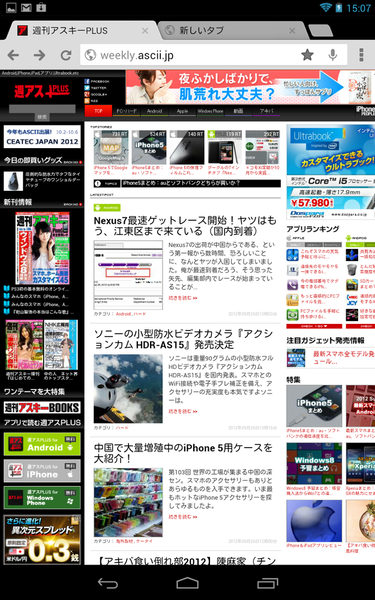Bookmark the page with the star icon
Screen dimensions: 375x600
(x=307, y=55)
